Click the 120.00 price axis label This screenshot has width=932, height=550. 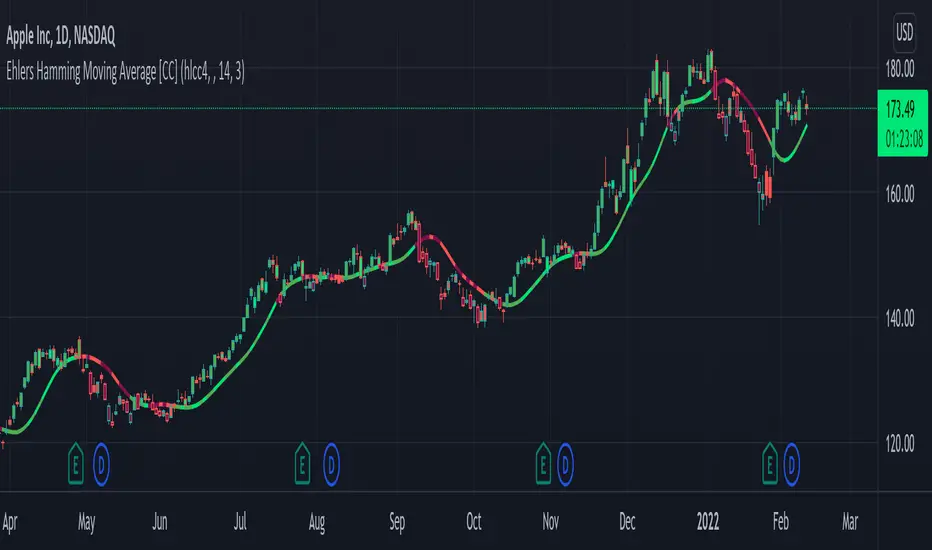[900, 444]
